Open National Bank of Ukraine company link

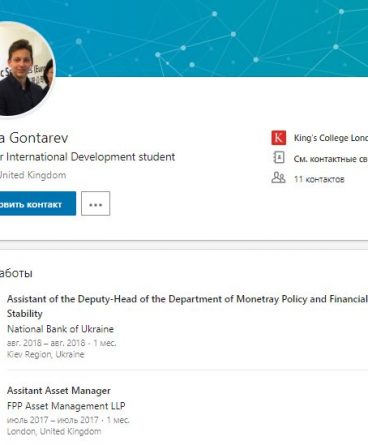coord(60,329)
